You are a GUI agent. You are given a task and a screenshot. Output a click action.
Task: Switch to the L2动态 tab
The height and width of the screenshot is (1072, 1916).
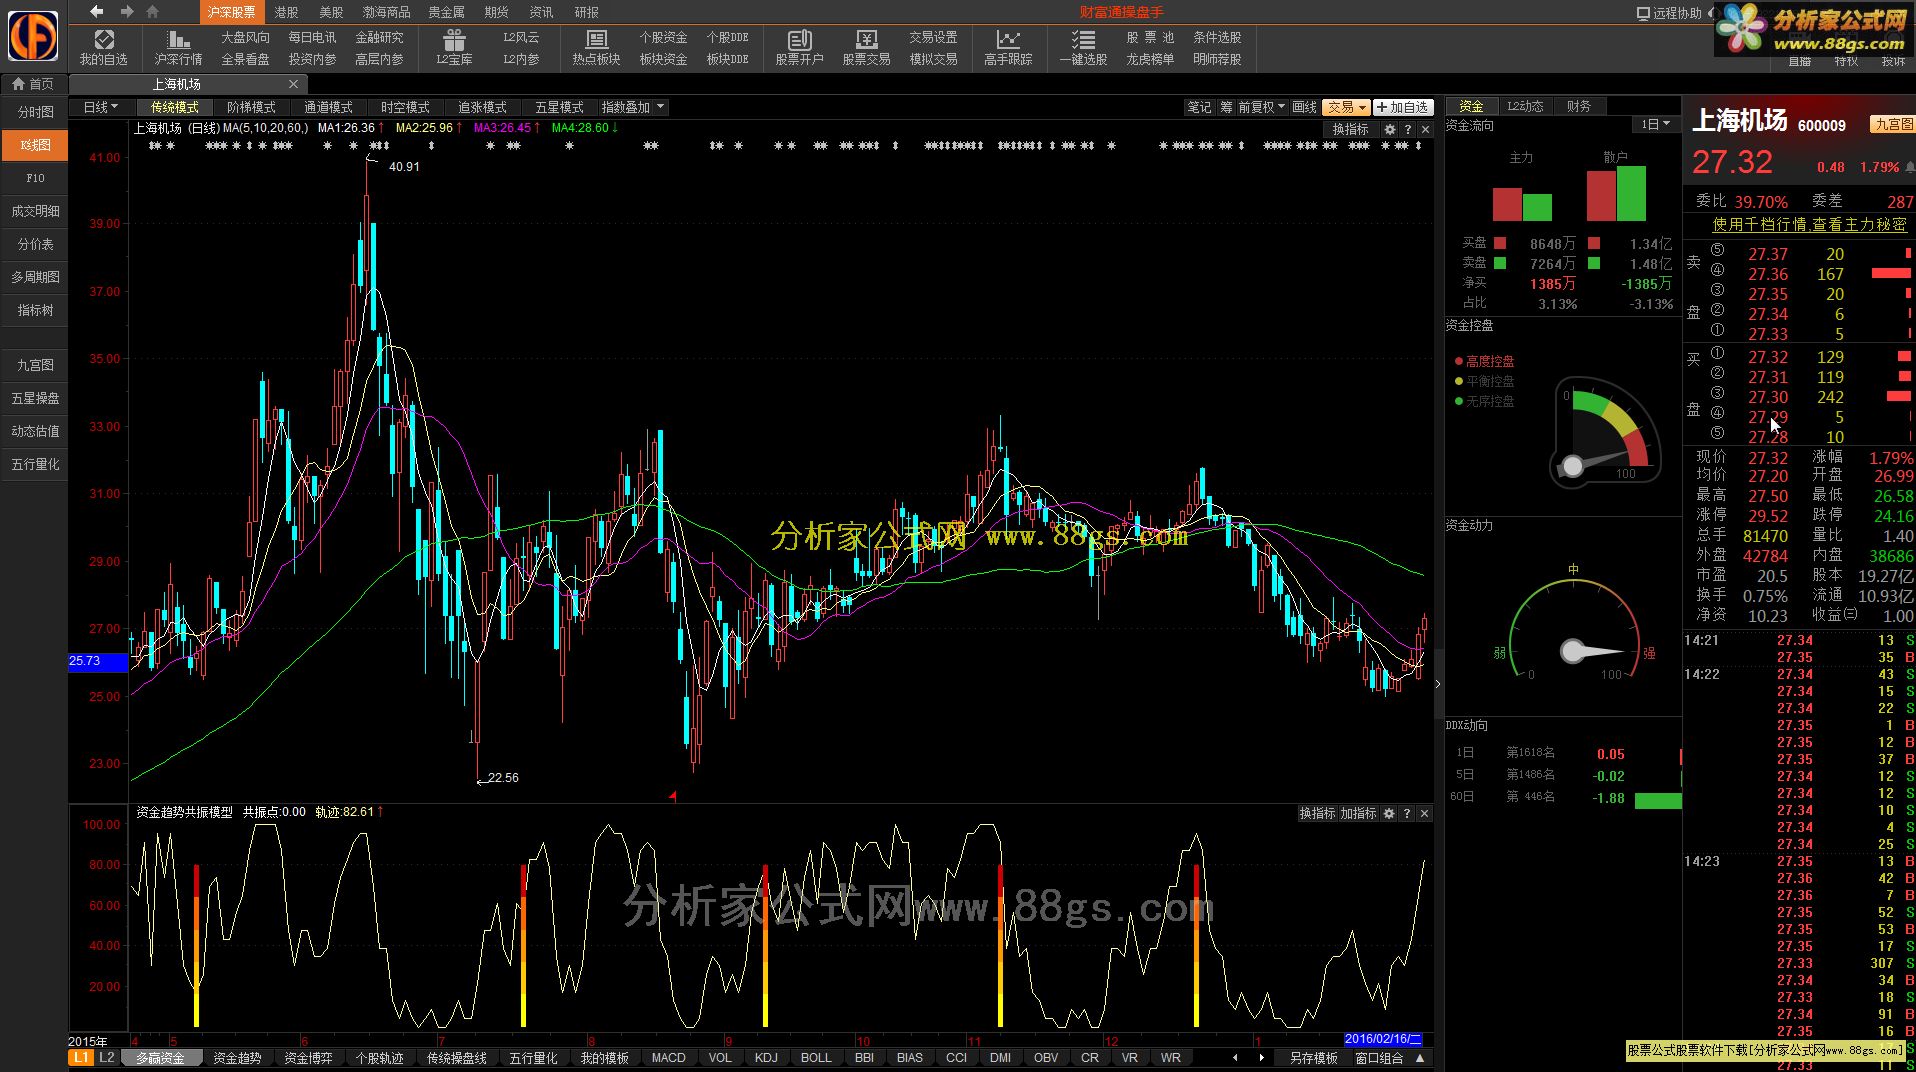coord(1525,106)
